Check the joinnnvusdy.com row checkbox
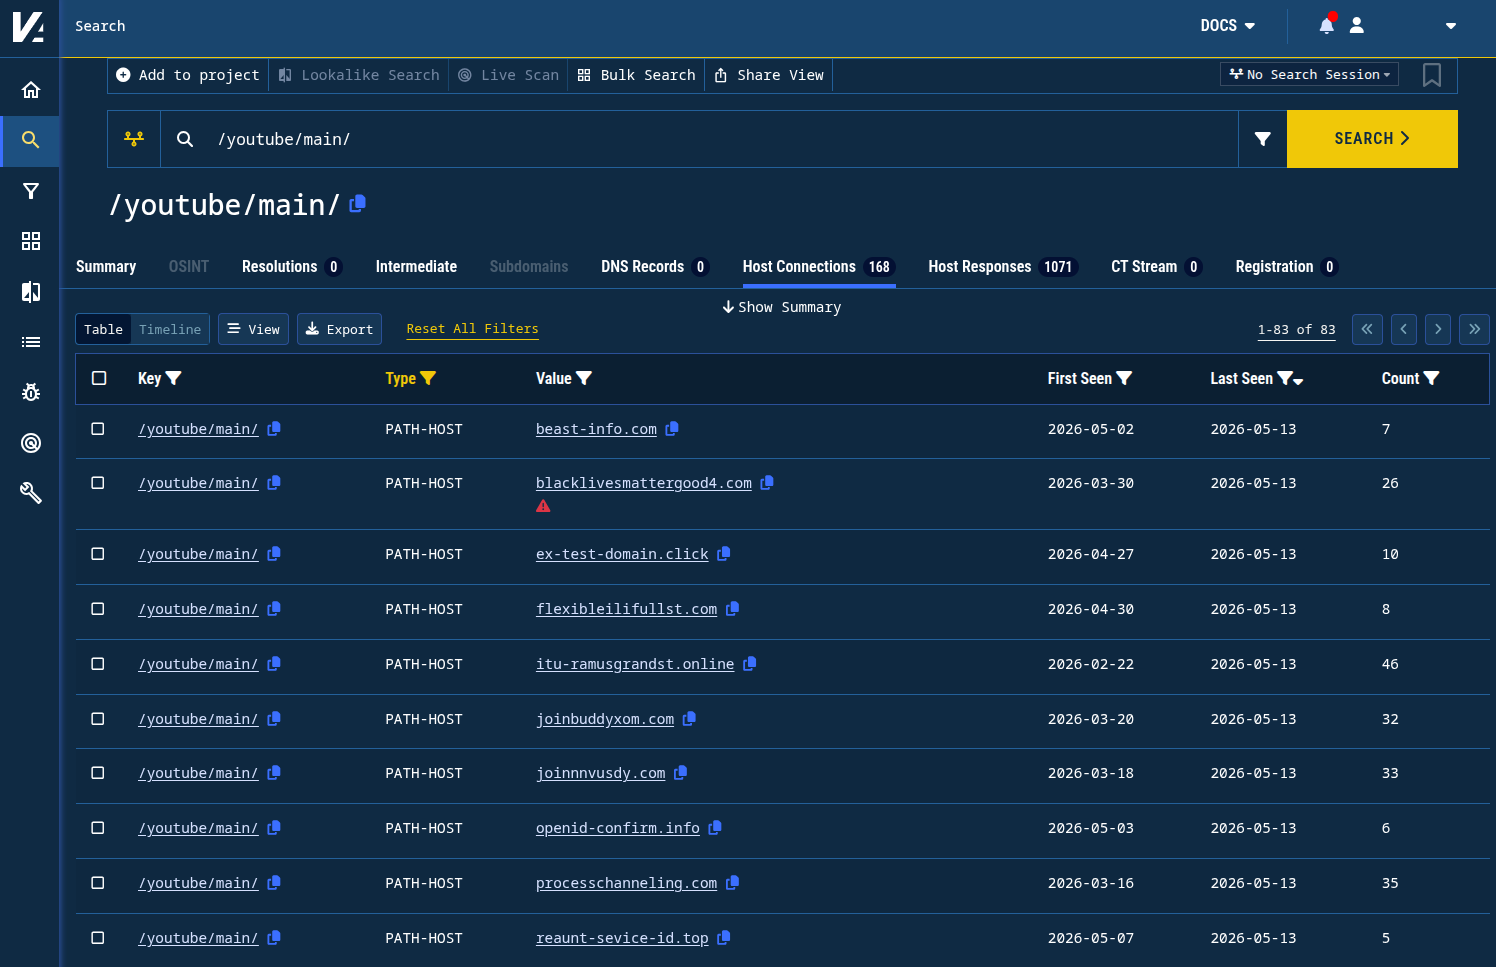 [98, 773]
